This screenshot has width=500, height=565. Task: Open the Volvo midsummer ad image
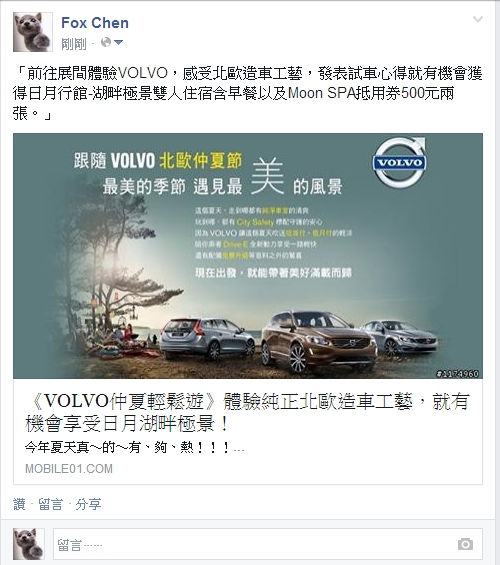click(248, 256)
